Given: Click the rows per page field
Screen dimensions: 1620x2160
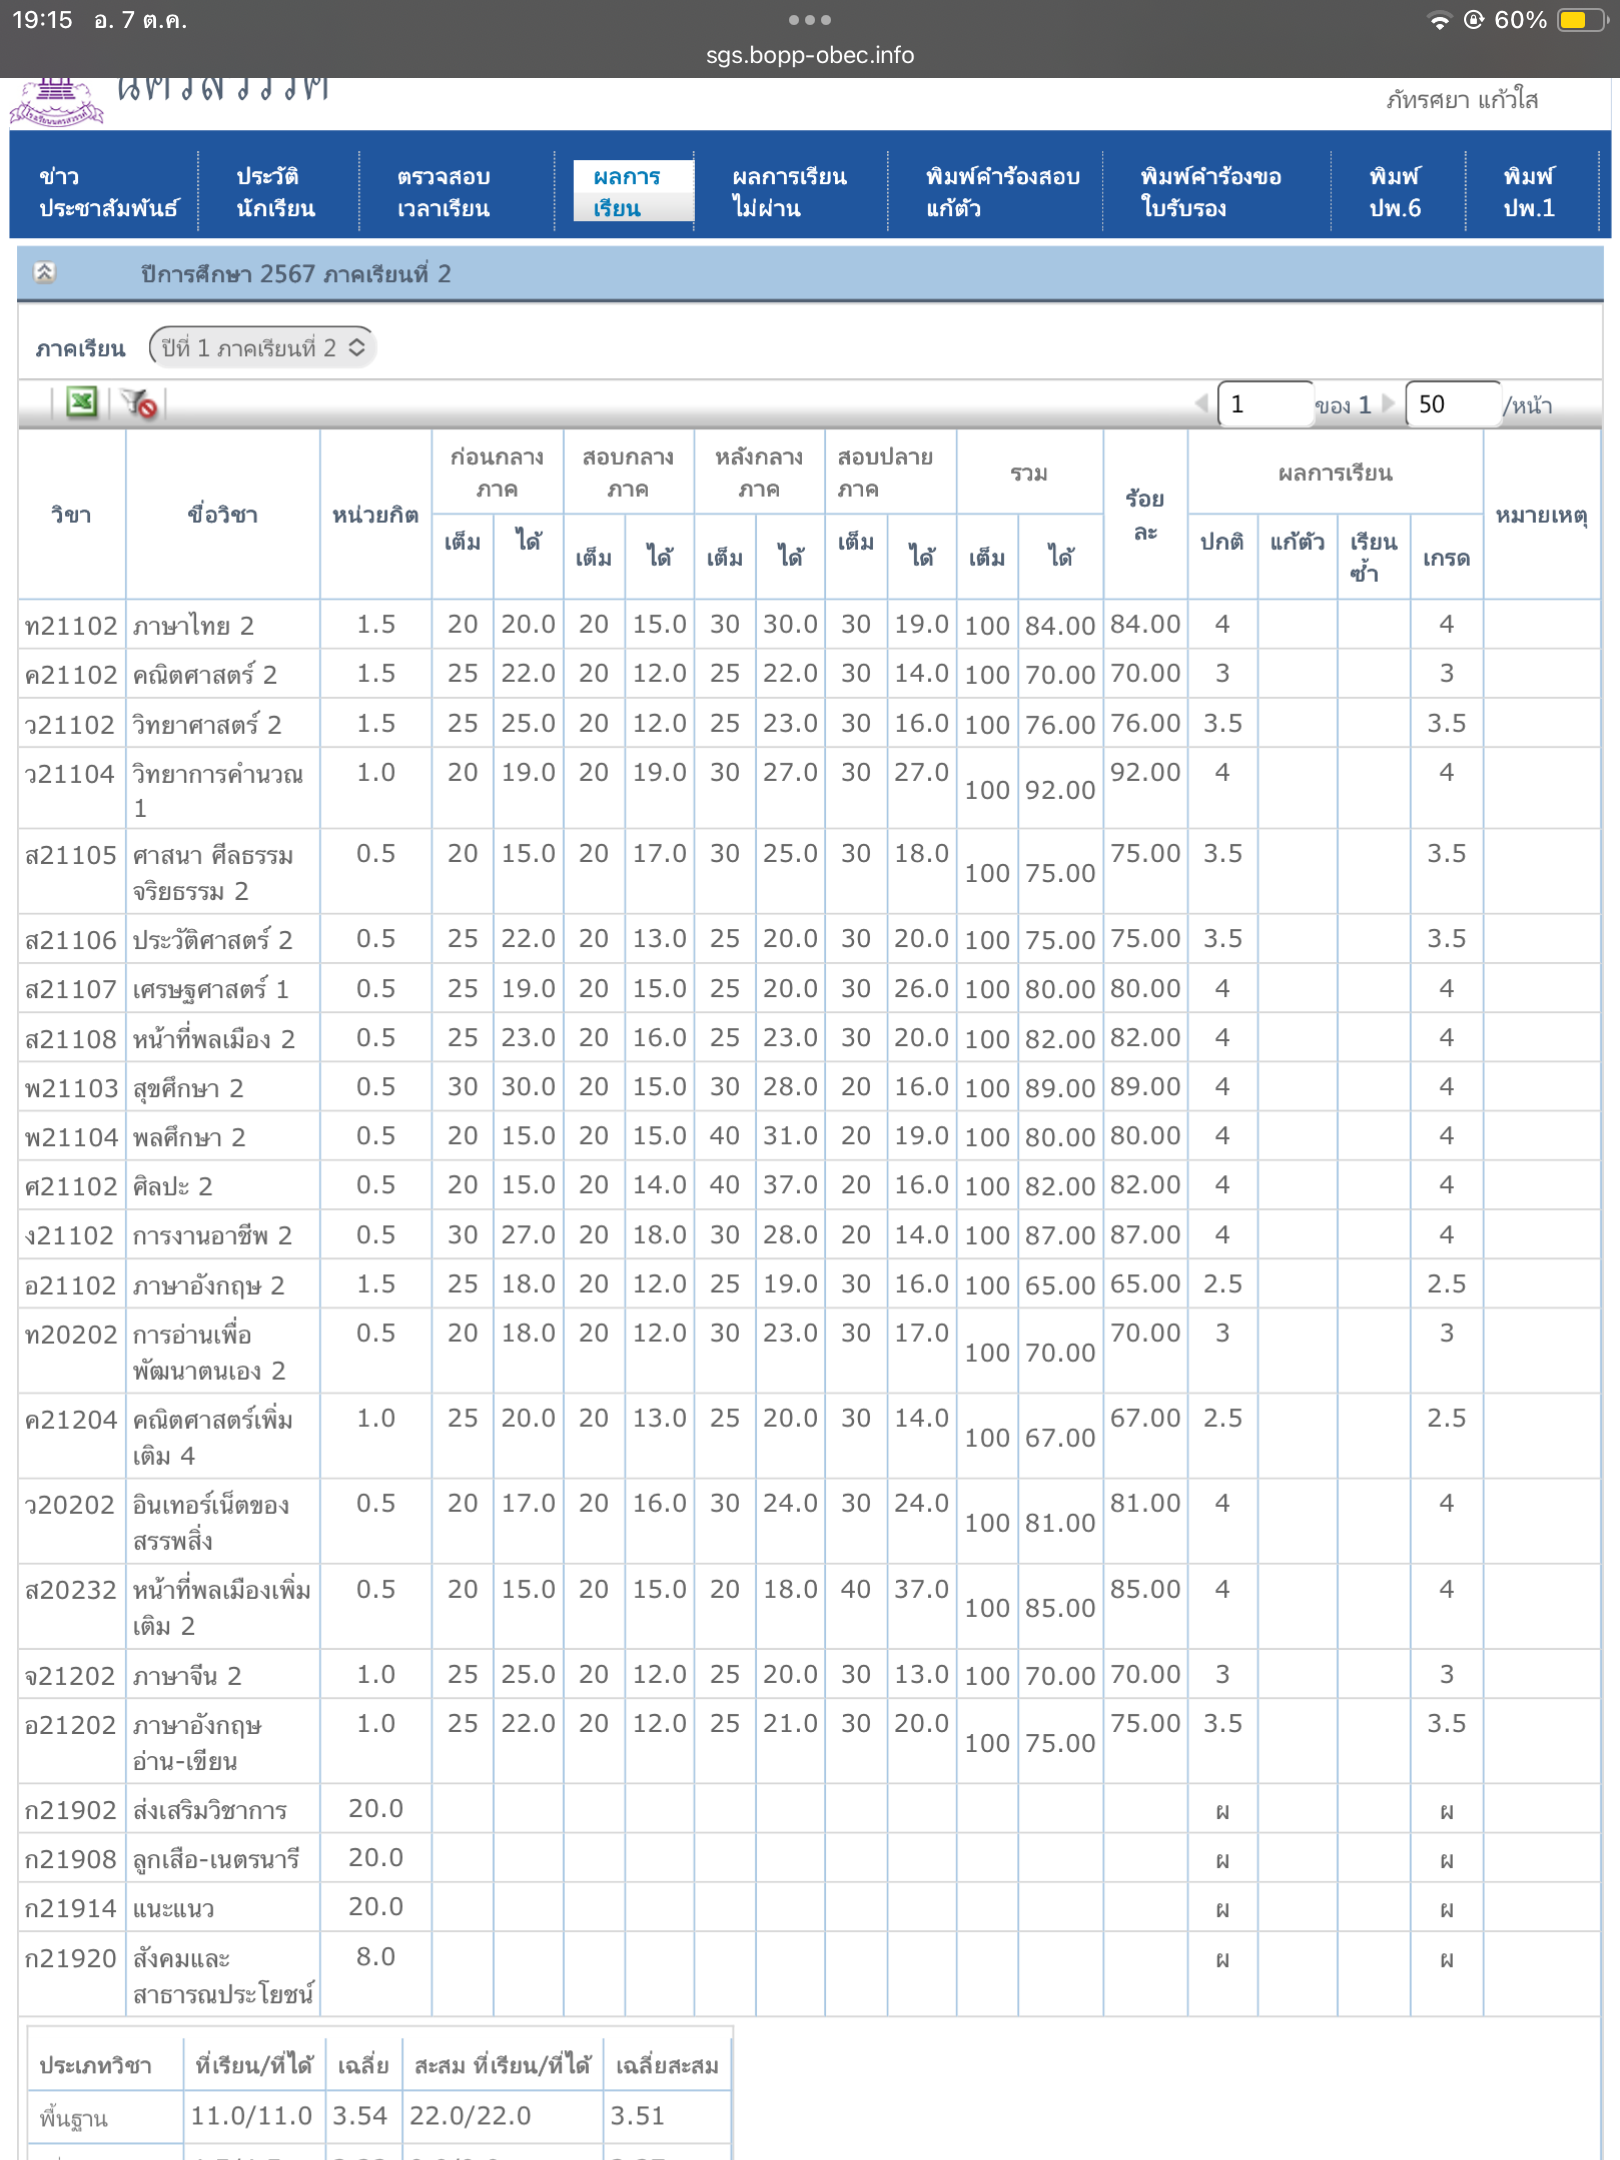Looking at the screenshot, I should click(x=1451, y=404).
